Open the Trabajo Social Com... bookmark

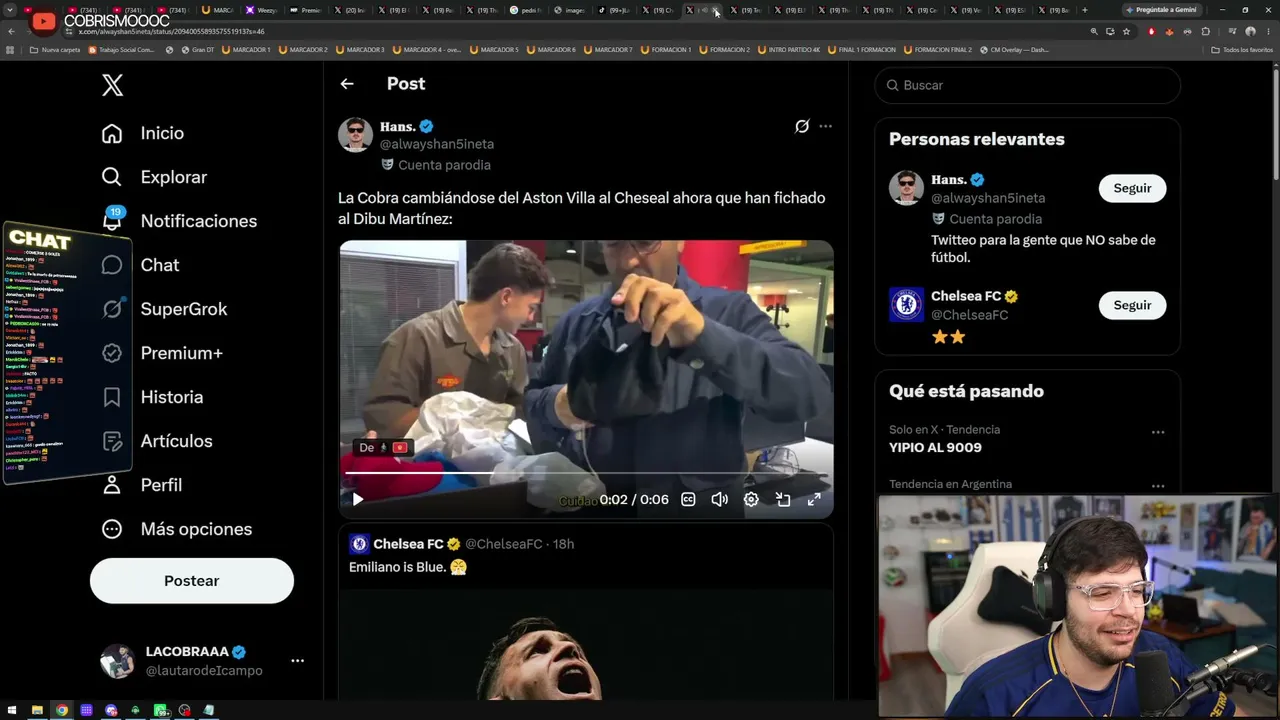tap(122, 50)
